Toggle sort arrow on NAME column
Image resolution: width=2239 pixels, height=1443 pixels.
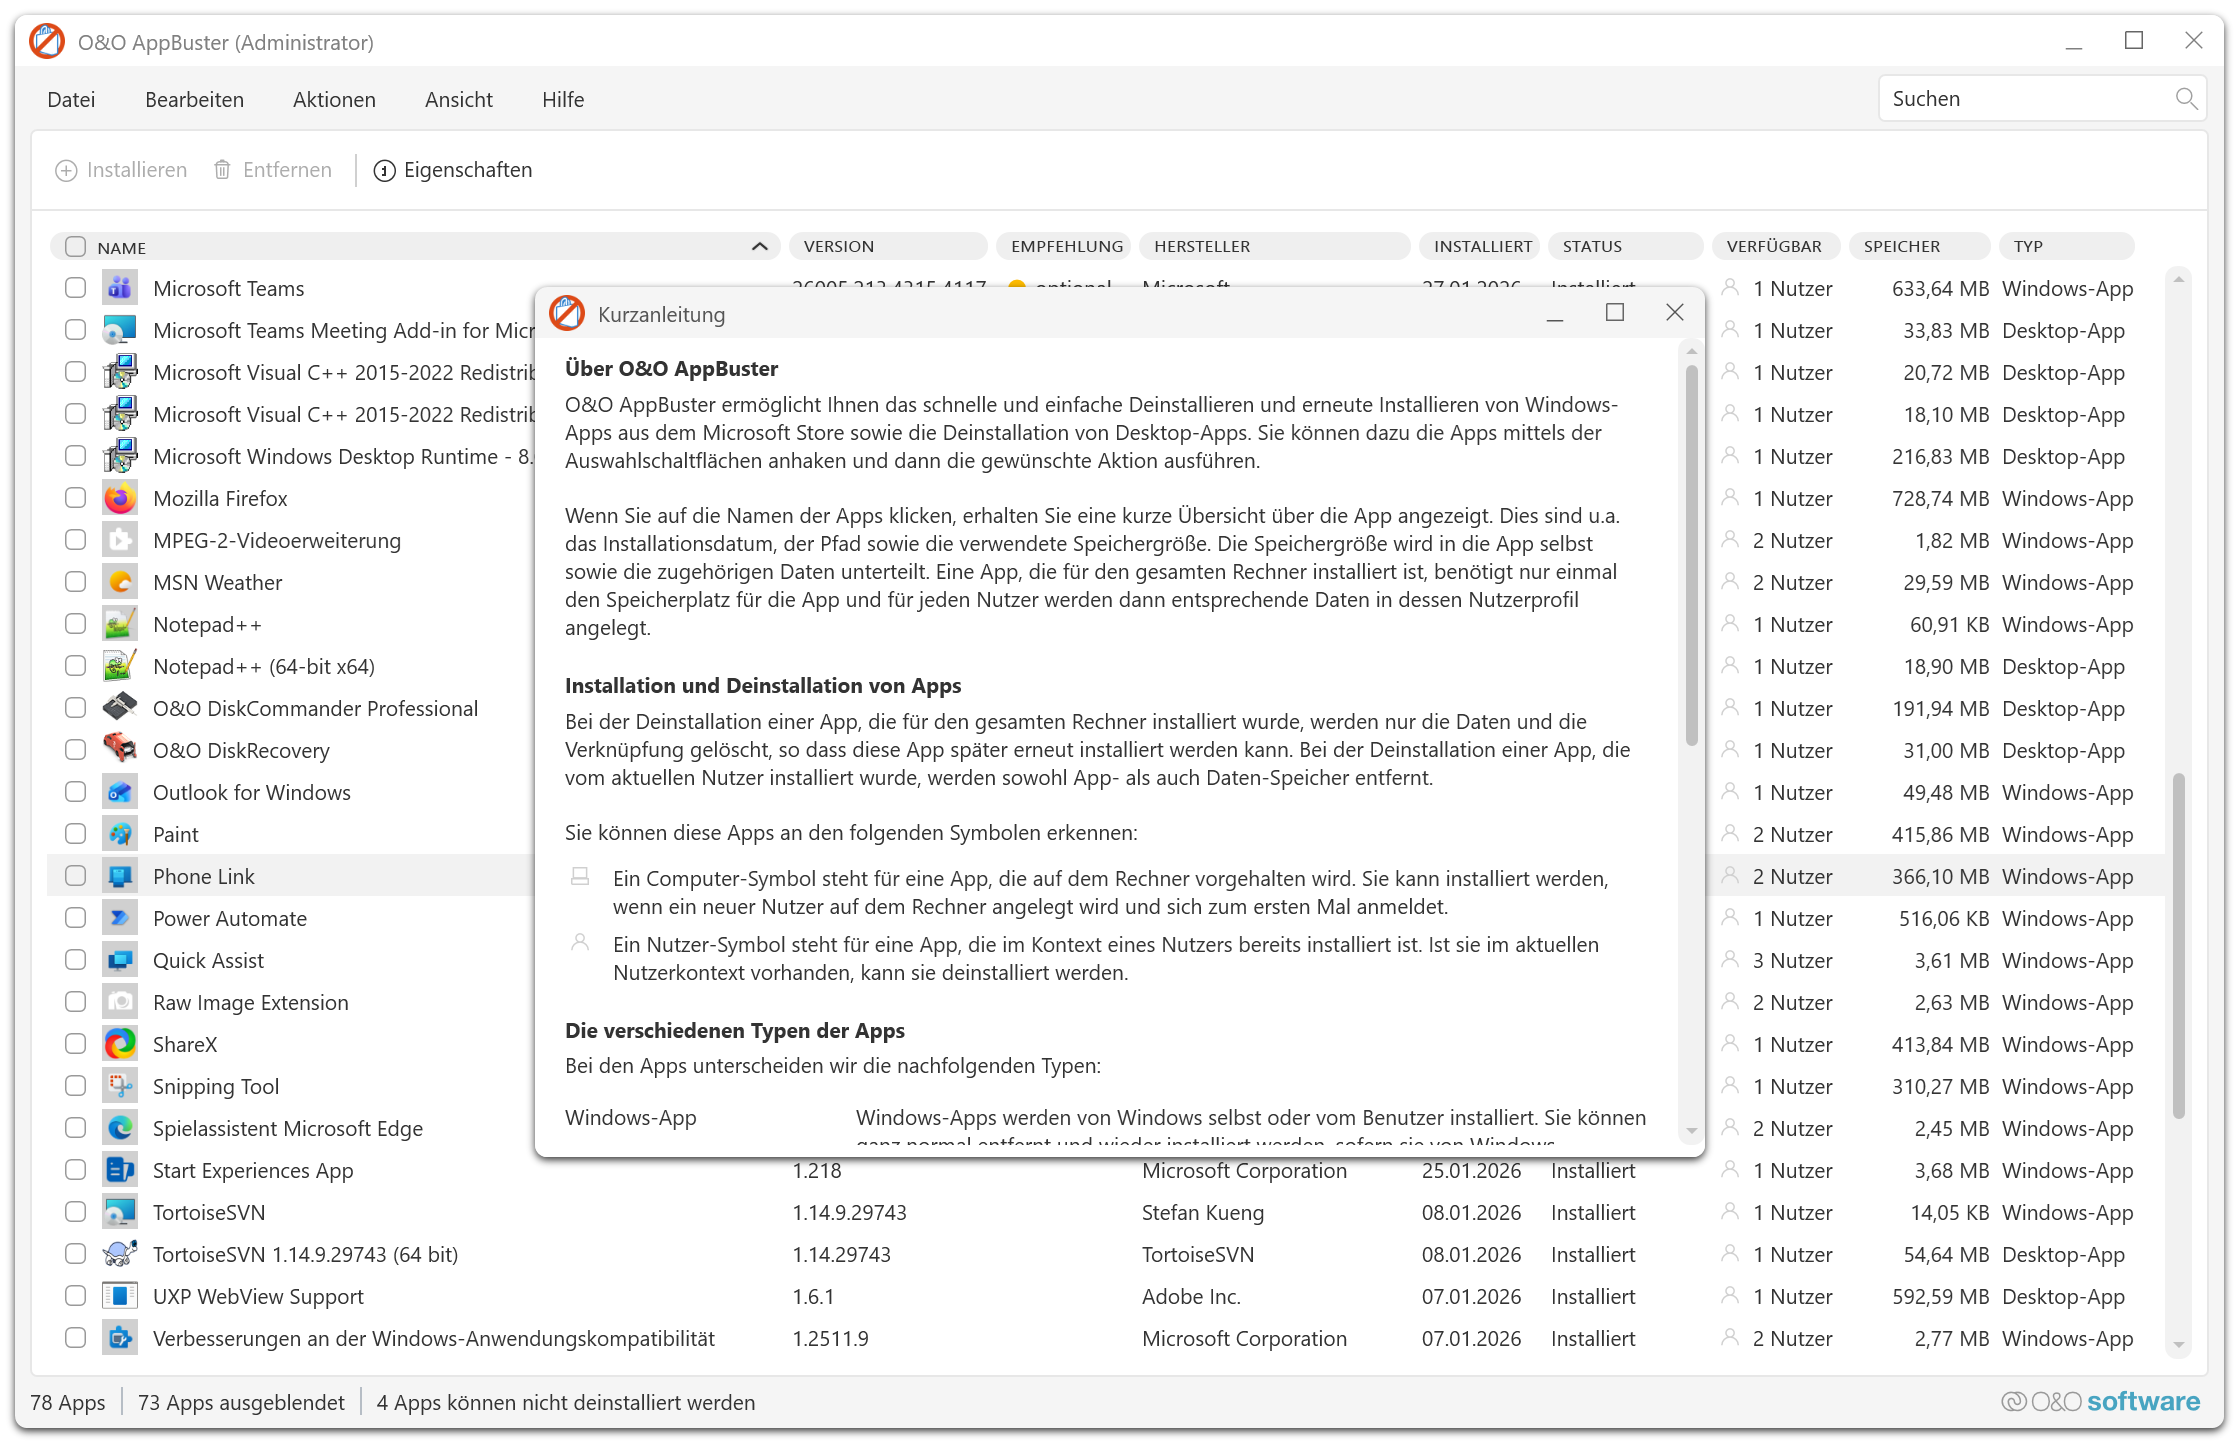[760, 247]
